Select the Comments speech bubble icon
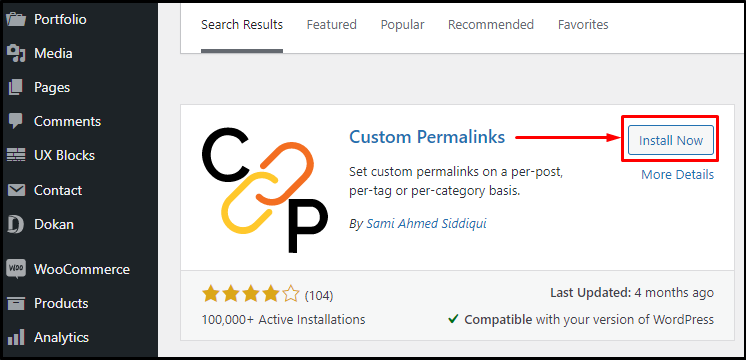746x360 pixels. coord(16,121)
